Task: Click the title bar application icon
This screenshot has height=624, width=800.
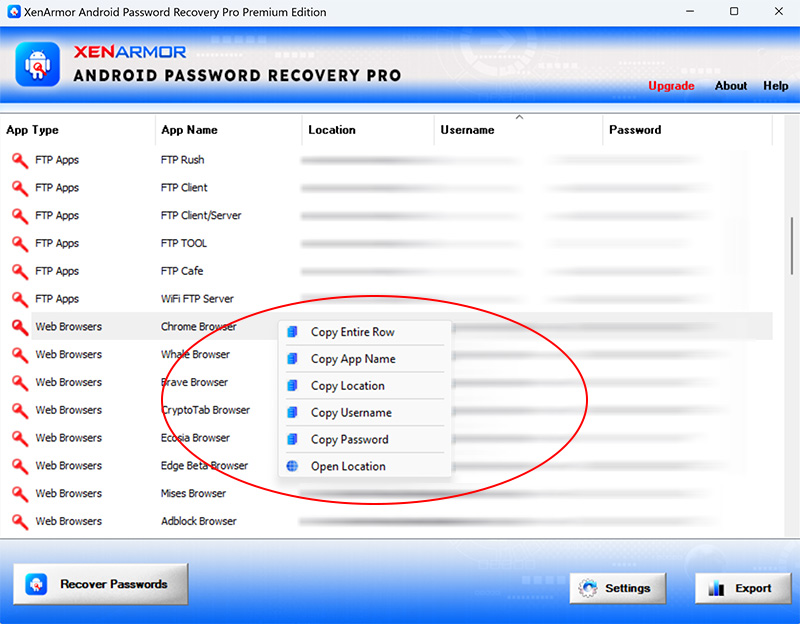Action: click(x=14, y=12)
